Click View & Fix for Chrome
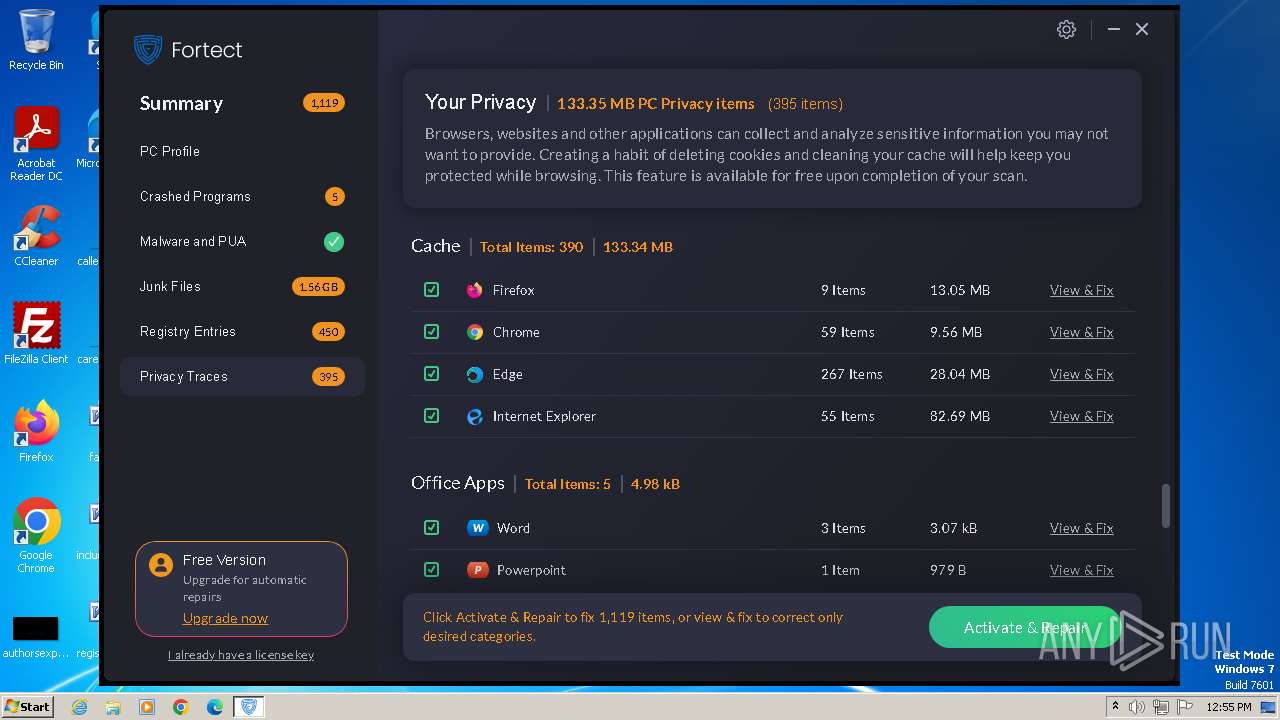 point(1081,332)
